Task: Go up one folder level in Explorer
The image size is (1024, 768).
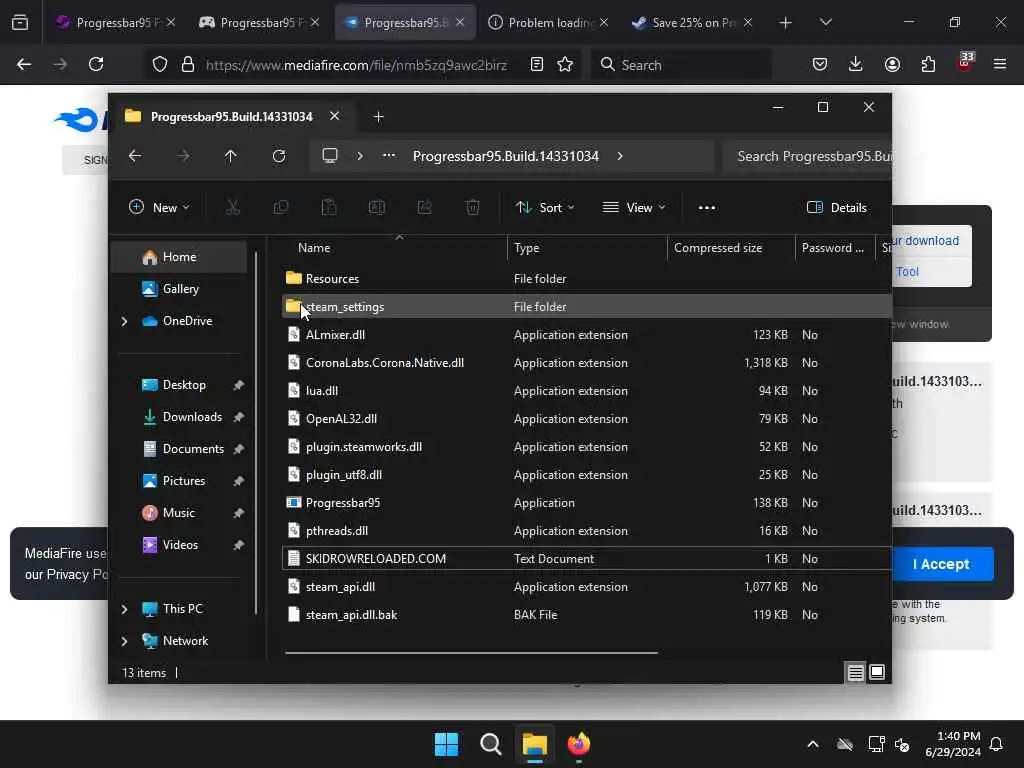Action: coord(231,156)
